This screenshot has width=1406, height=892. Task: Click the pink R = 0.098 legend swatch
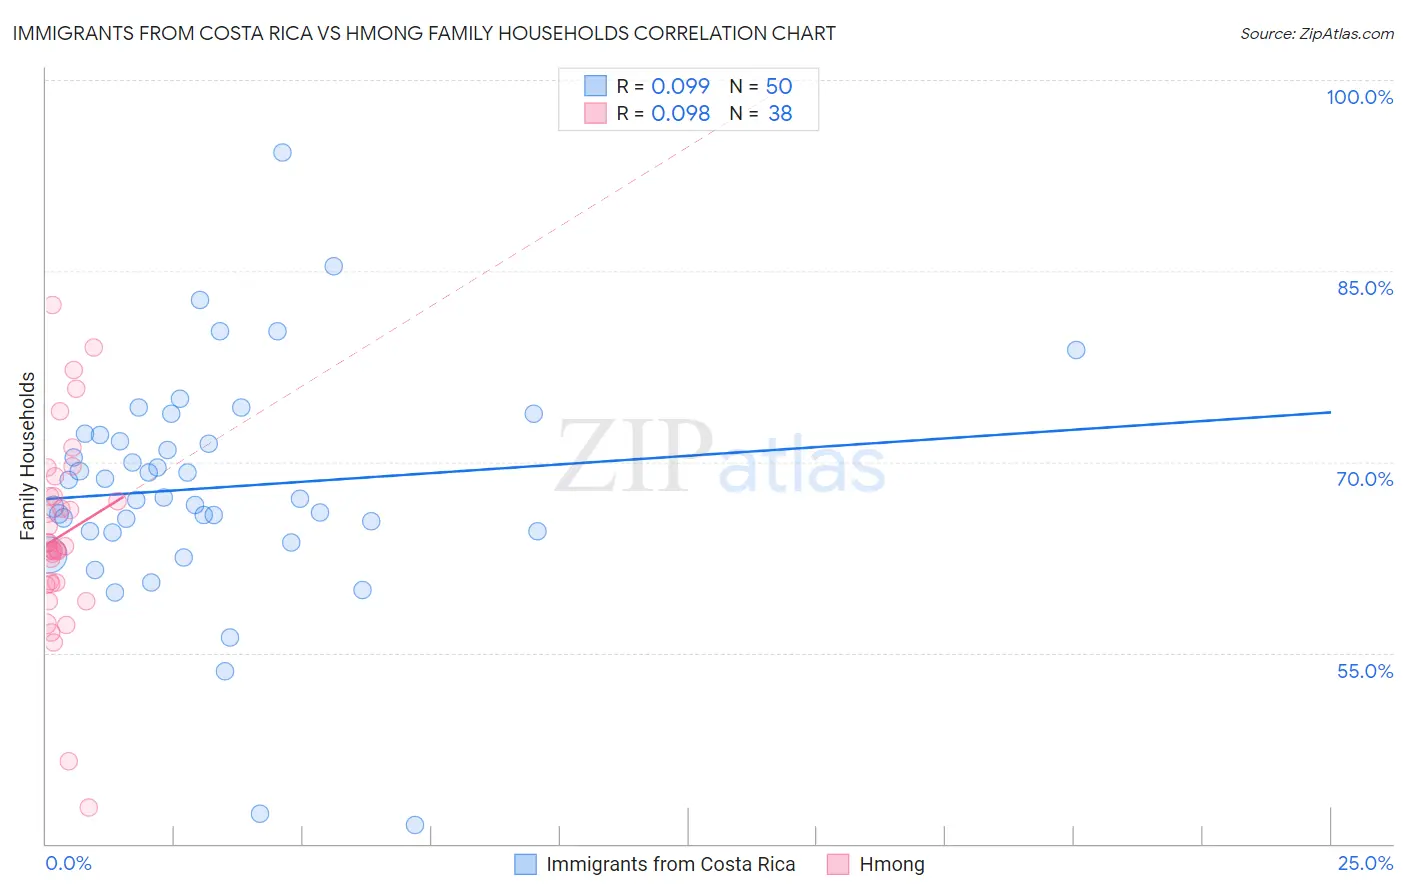click(x=596, y=113)
